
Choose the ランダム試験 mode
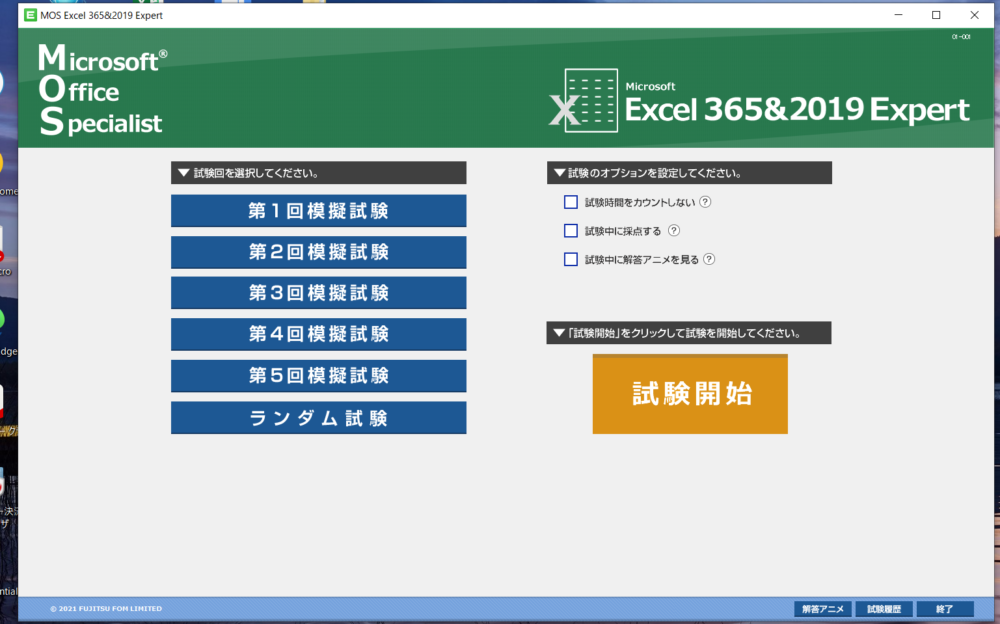318,417
